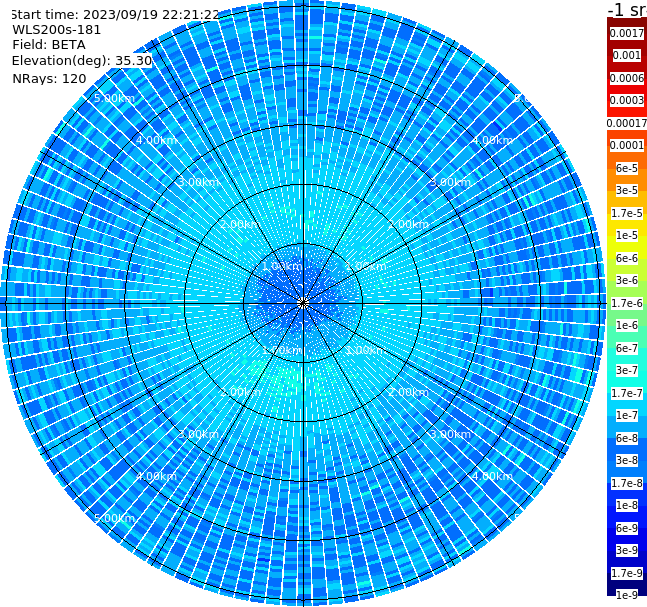Select the 1.7e-5 colorbar label

pos(627,213)
